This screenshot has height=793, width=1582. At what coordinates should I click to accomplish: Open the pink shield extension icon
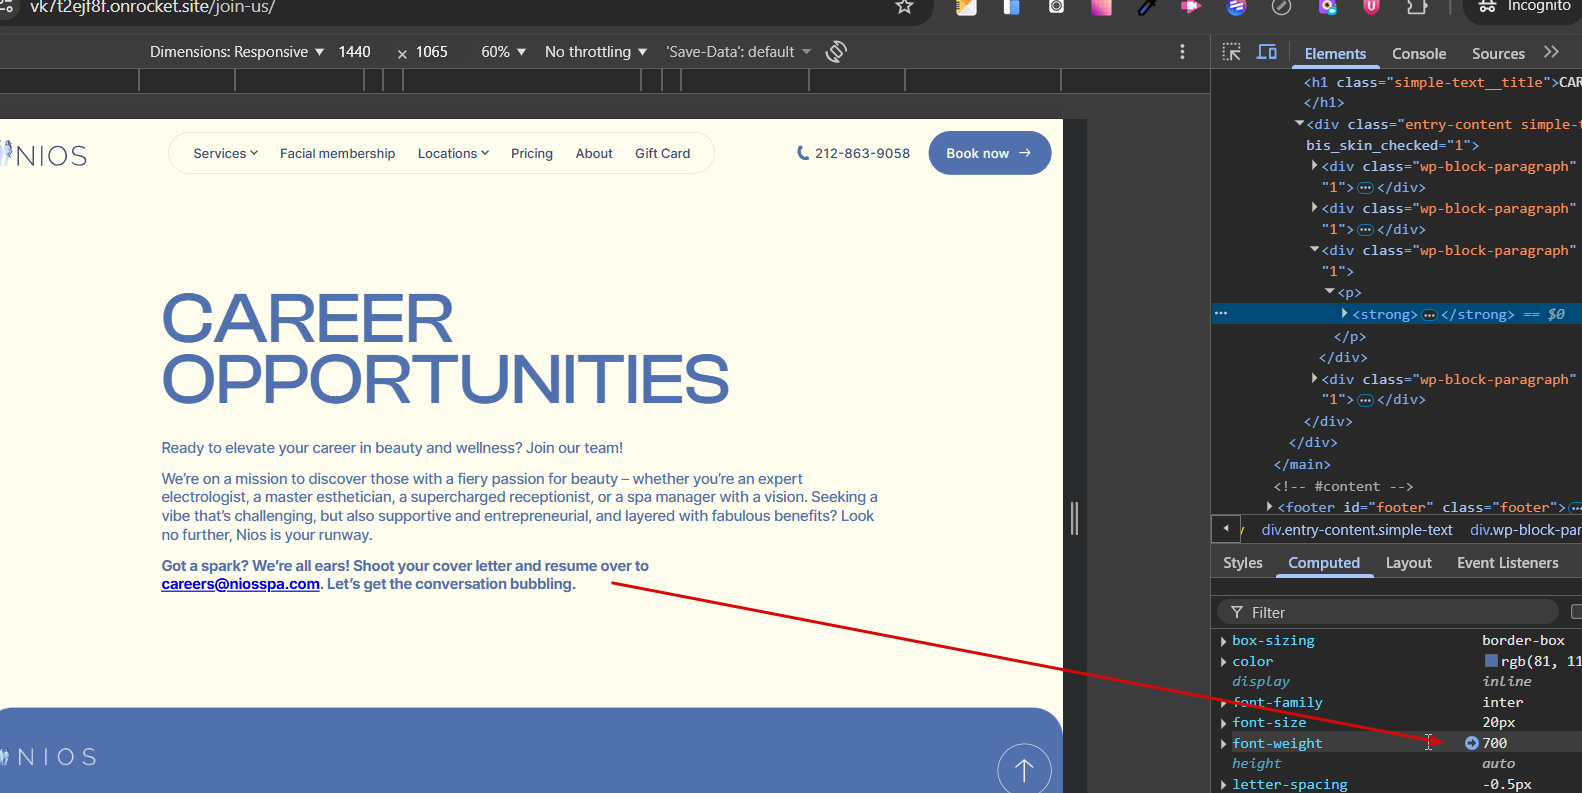point(1372,7)
